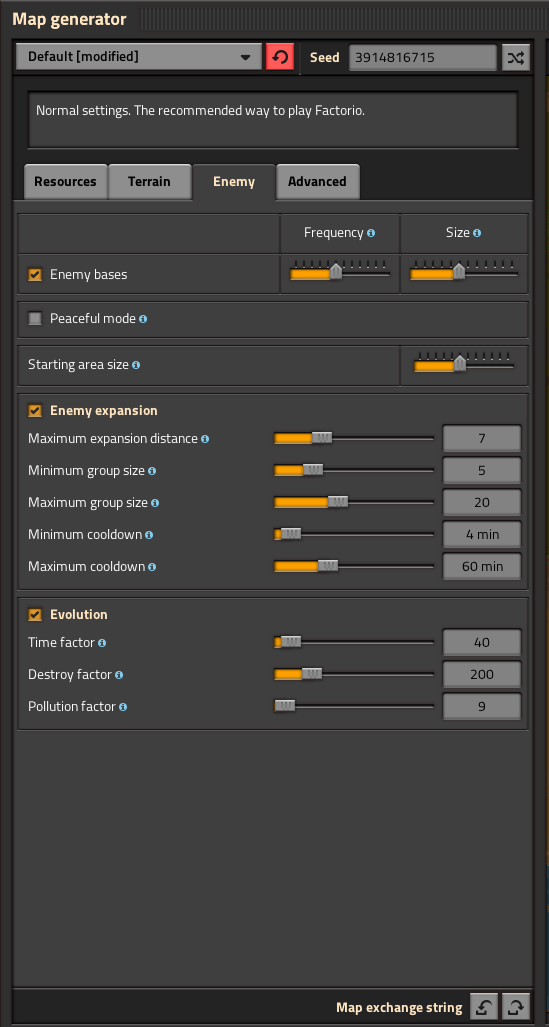Disable the Enemy expansion checkbox

[35, 411]
